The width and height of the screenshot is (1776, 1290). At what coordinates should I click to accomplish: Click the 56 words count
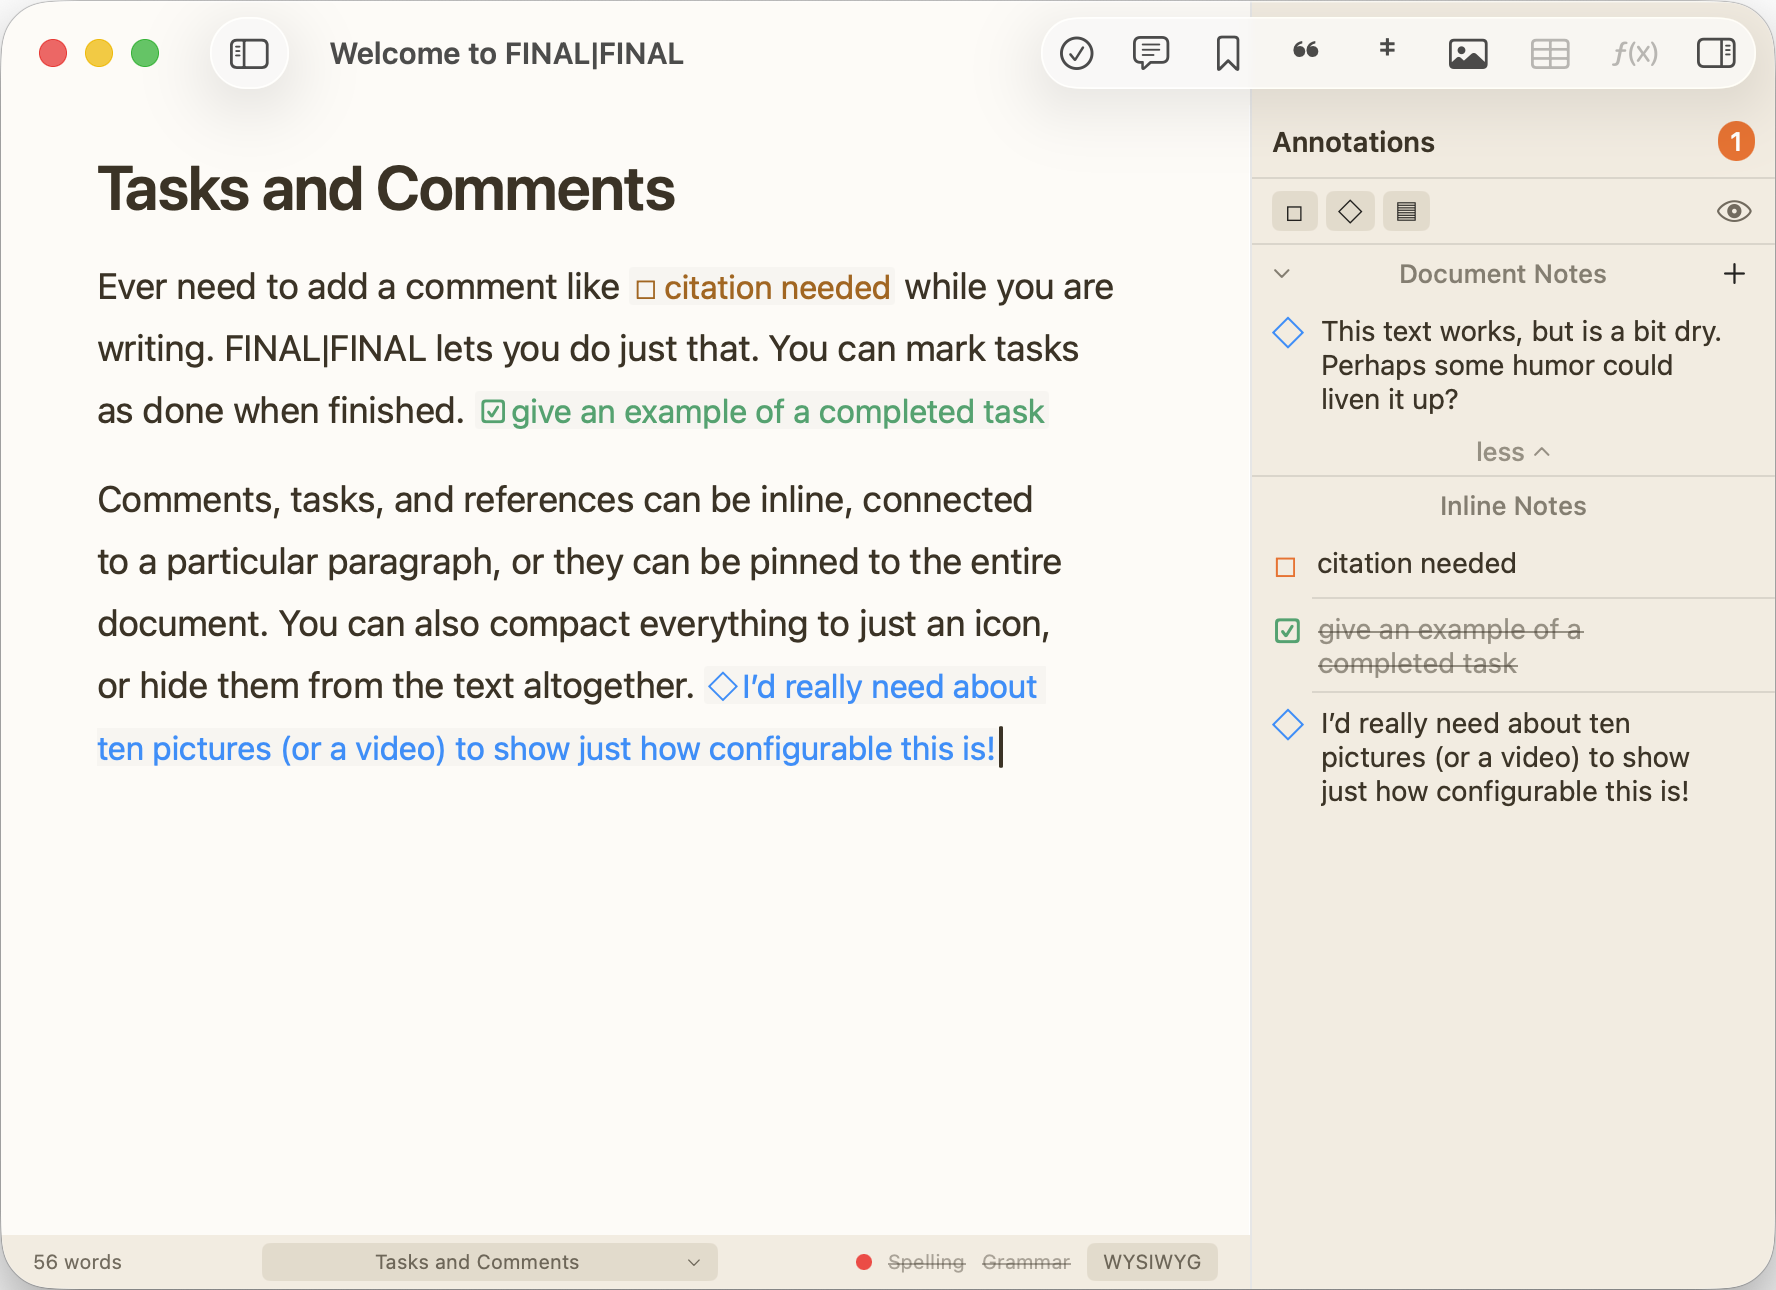78,1262
